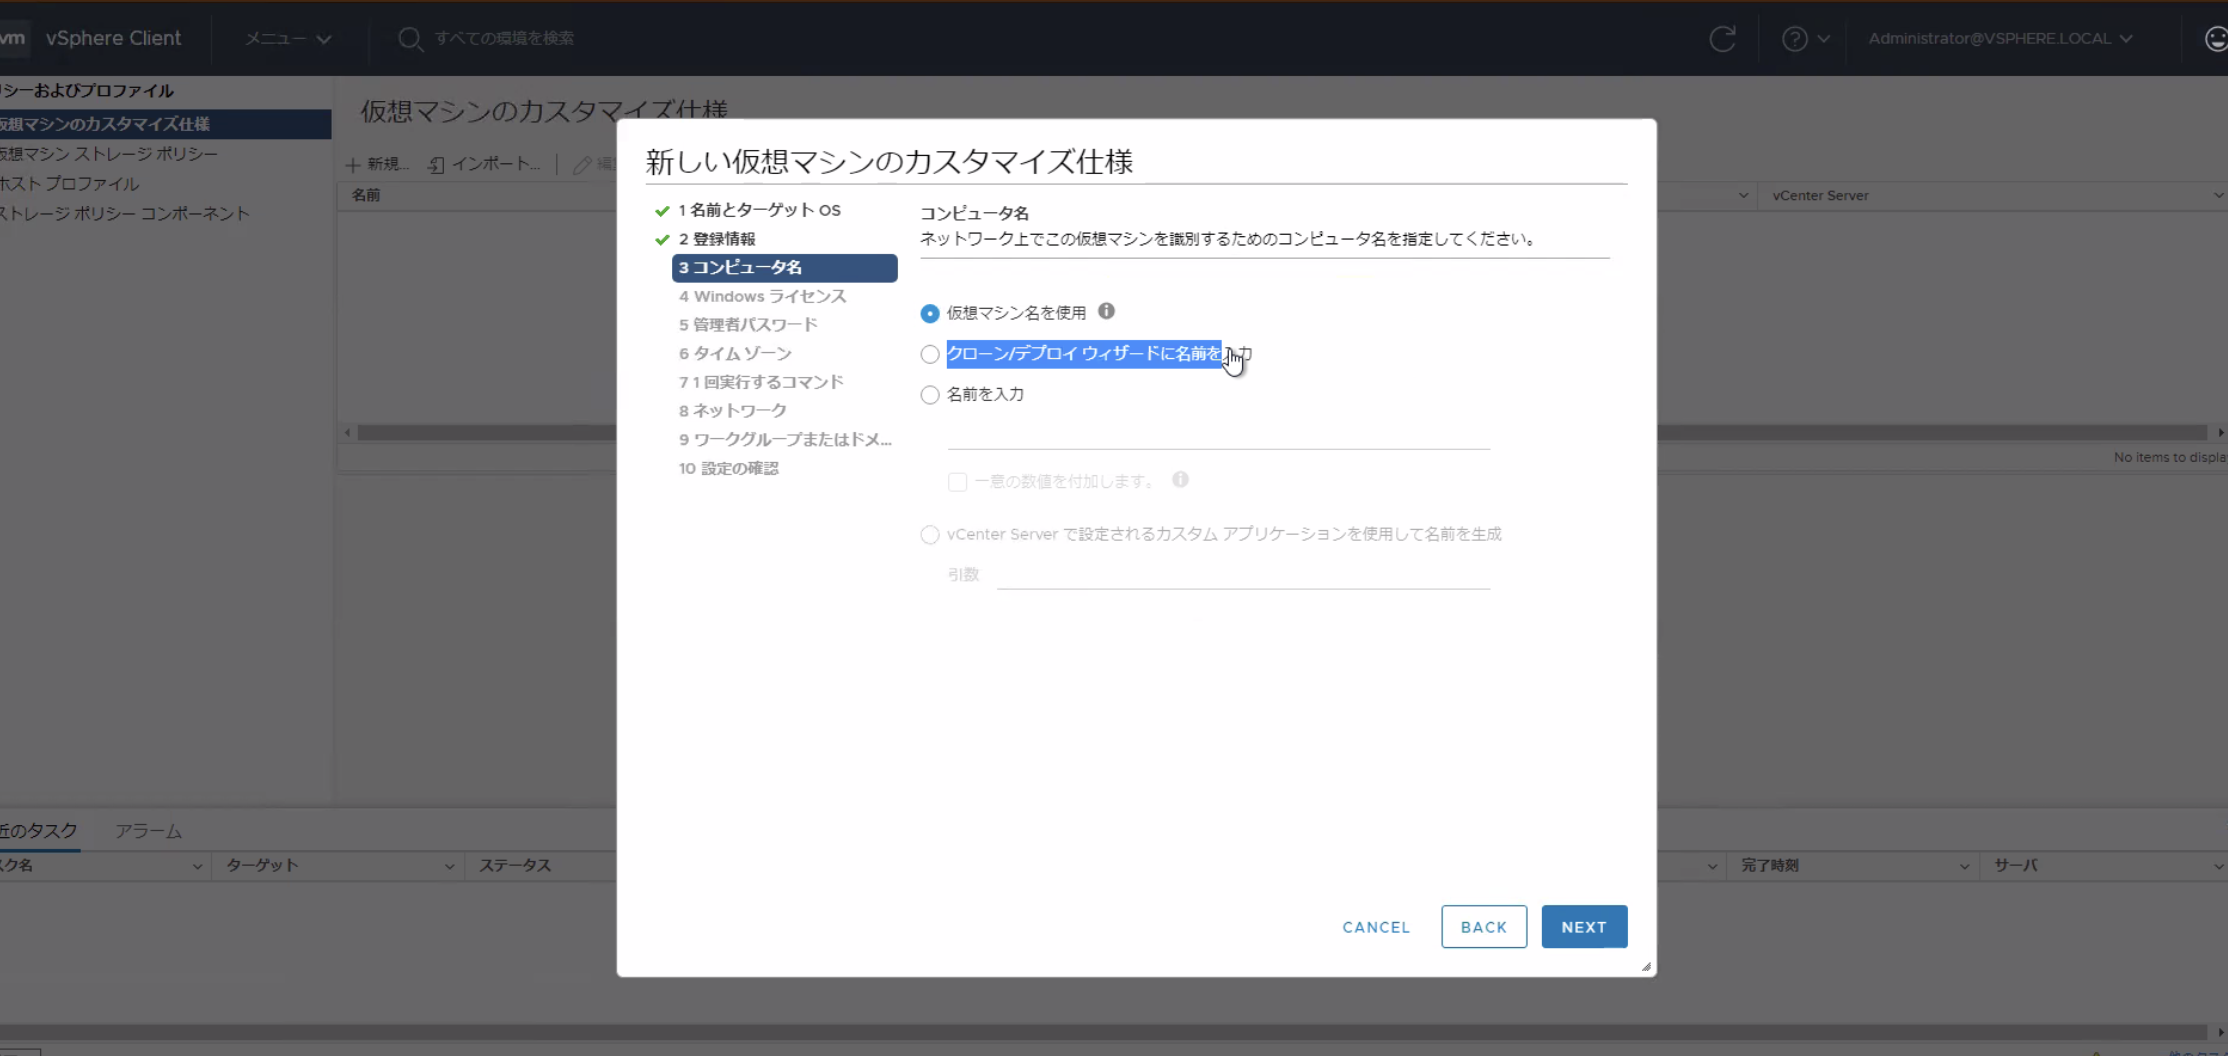The height and width of the screenshot is (1056, 2228).
Task: Click the search magnifier icon
Action: (x=411, y=39)
